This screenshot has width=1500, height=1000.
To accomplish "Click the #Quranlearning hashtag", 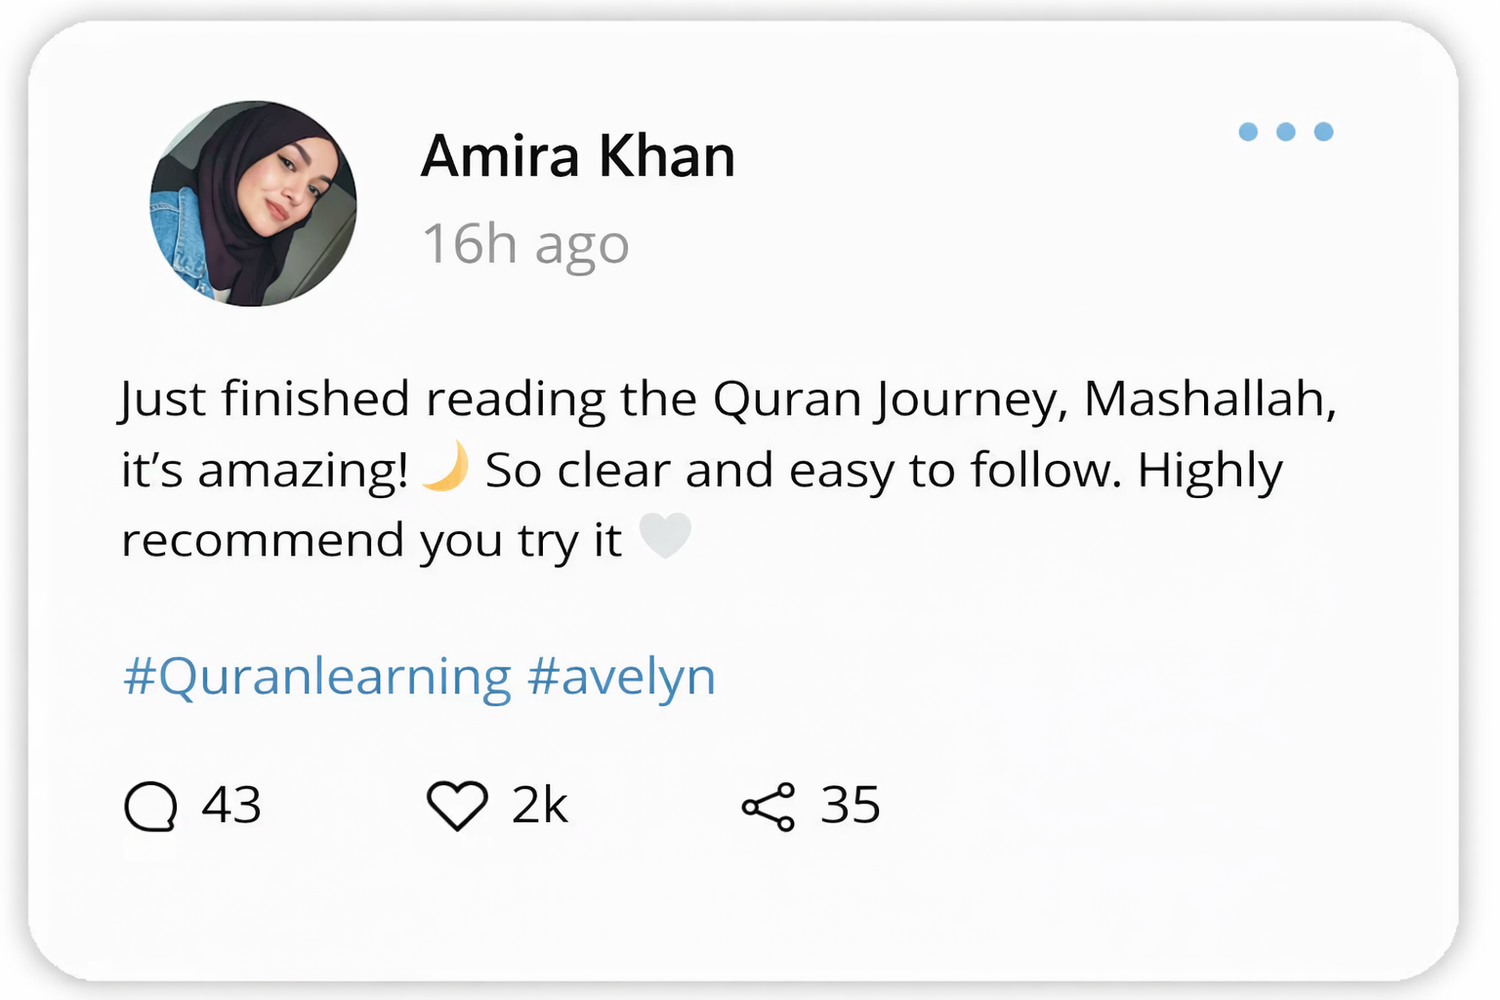I will tap(317, 677).
